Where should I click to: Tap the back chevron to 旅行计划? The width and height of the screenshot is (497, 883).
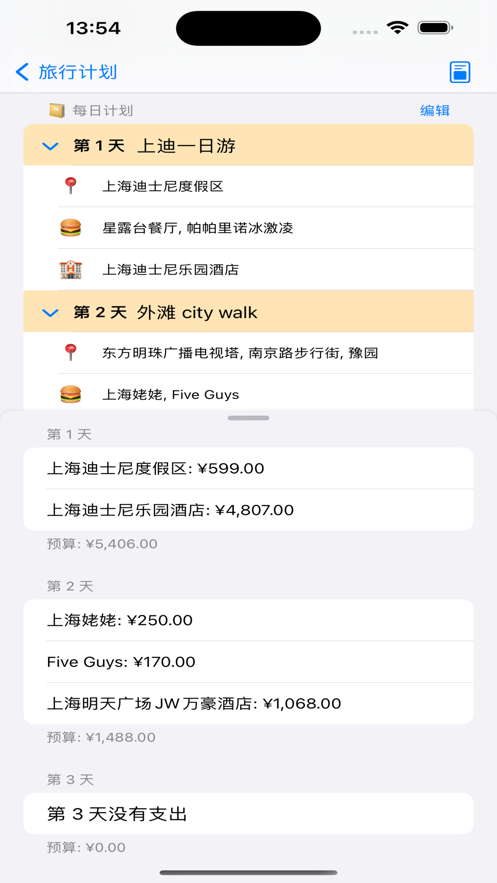pos(22,72)
